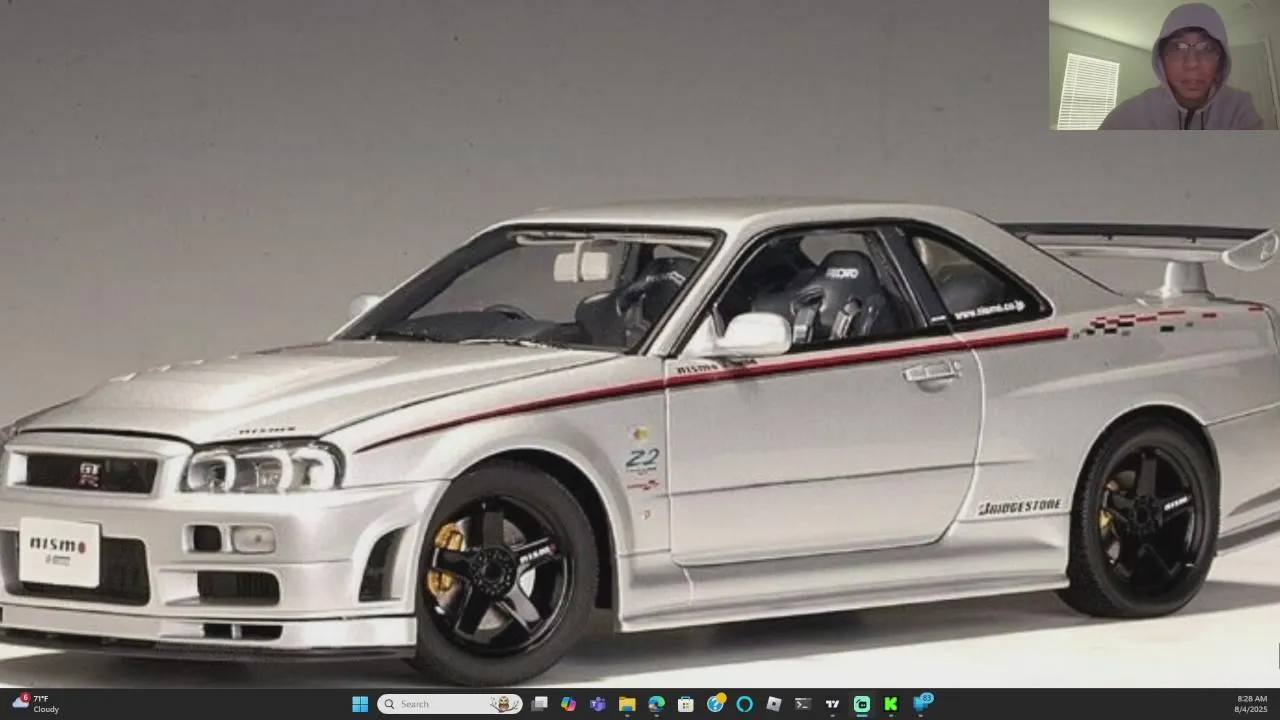Open the Alexa ring icon
The height and width of the screenshot is (720, 1280).
pos(744,704)
